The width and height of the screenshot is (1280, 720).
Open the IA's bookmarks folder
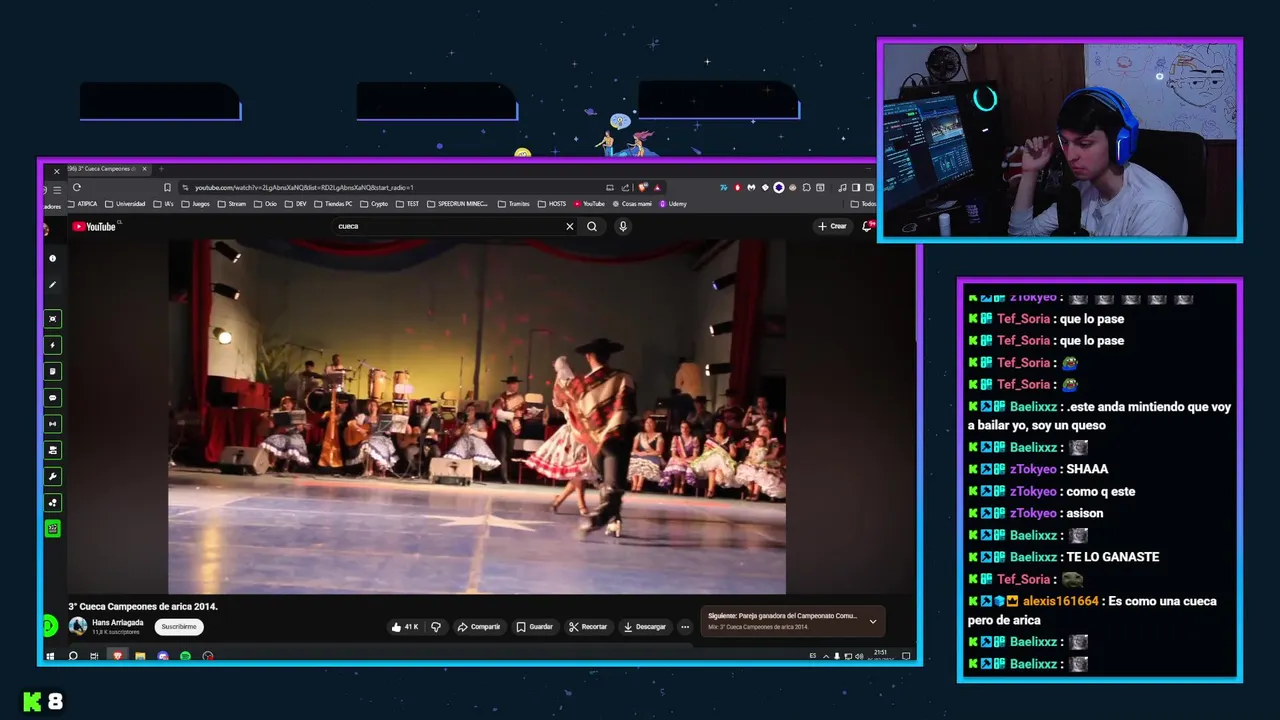tap(163, 204)
